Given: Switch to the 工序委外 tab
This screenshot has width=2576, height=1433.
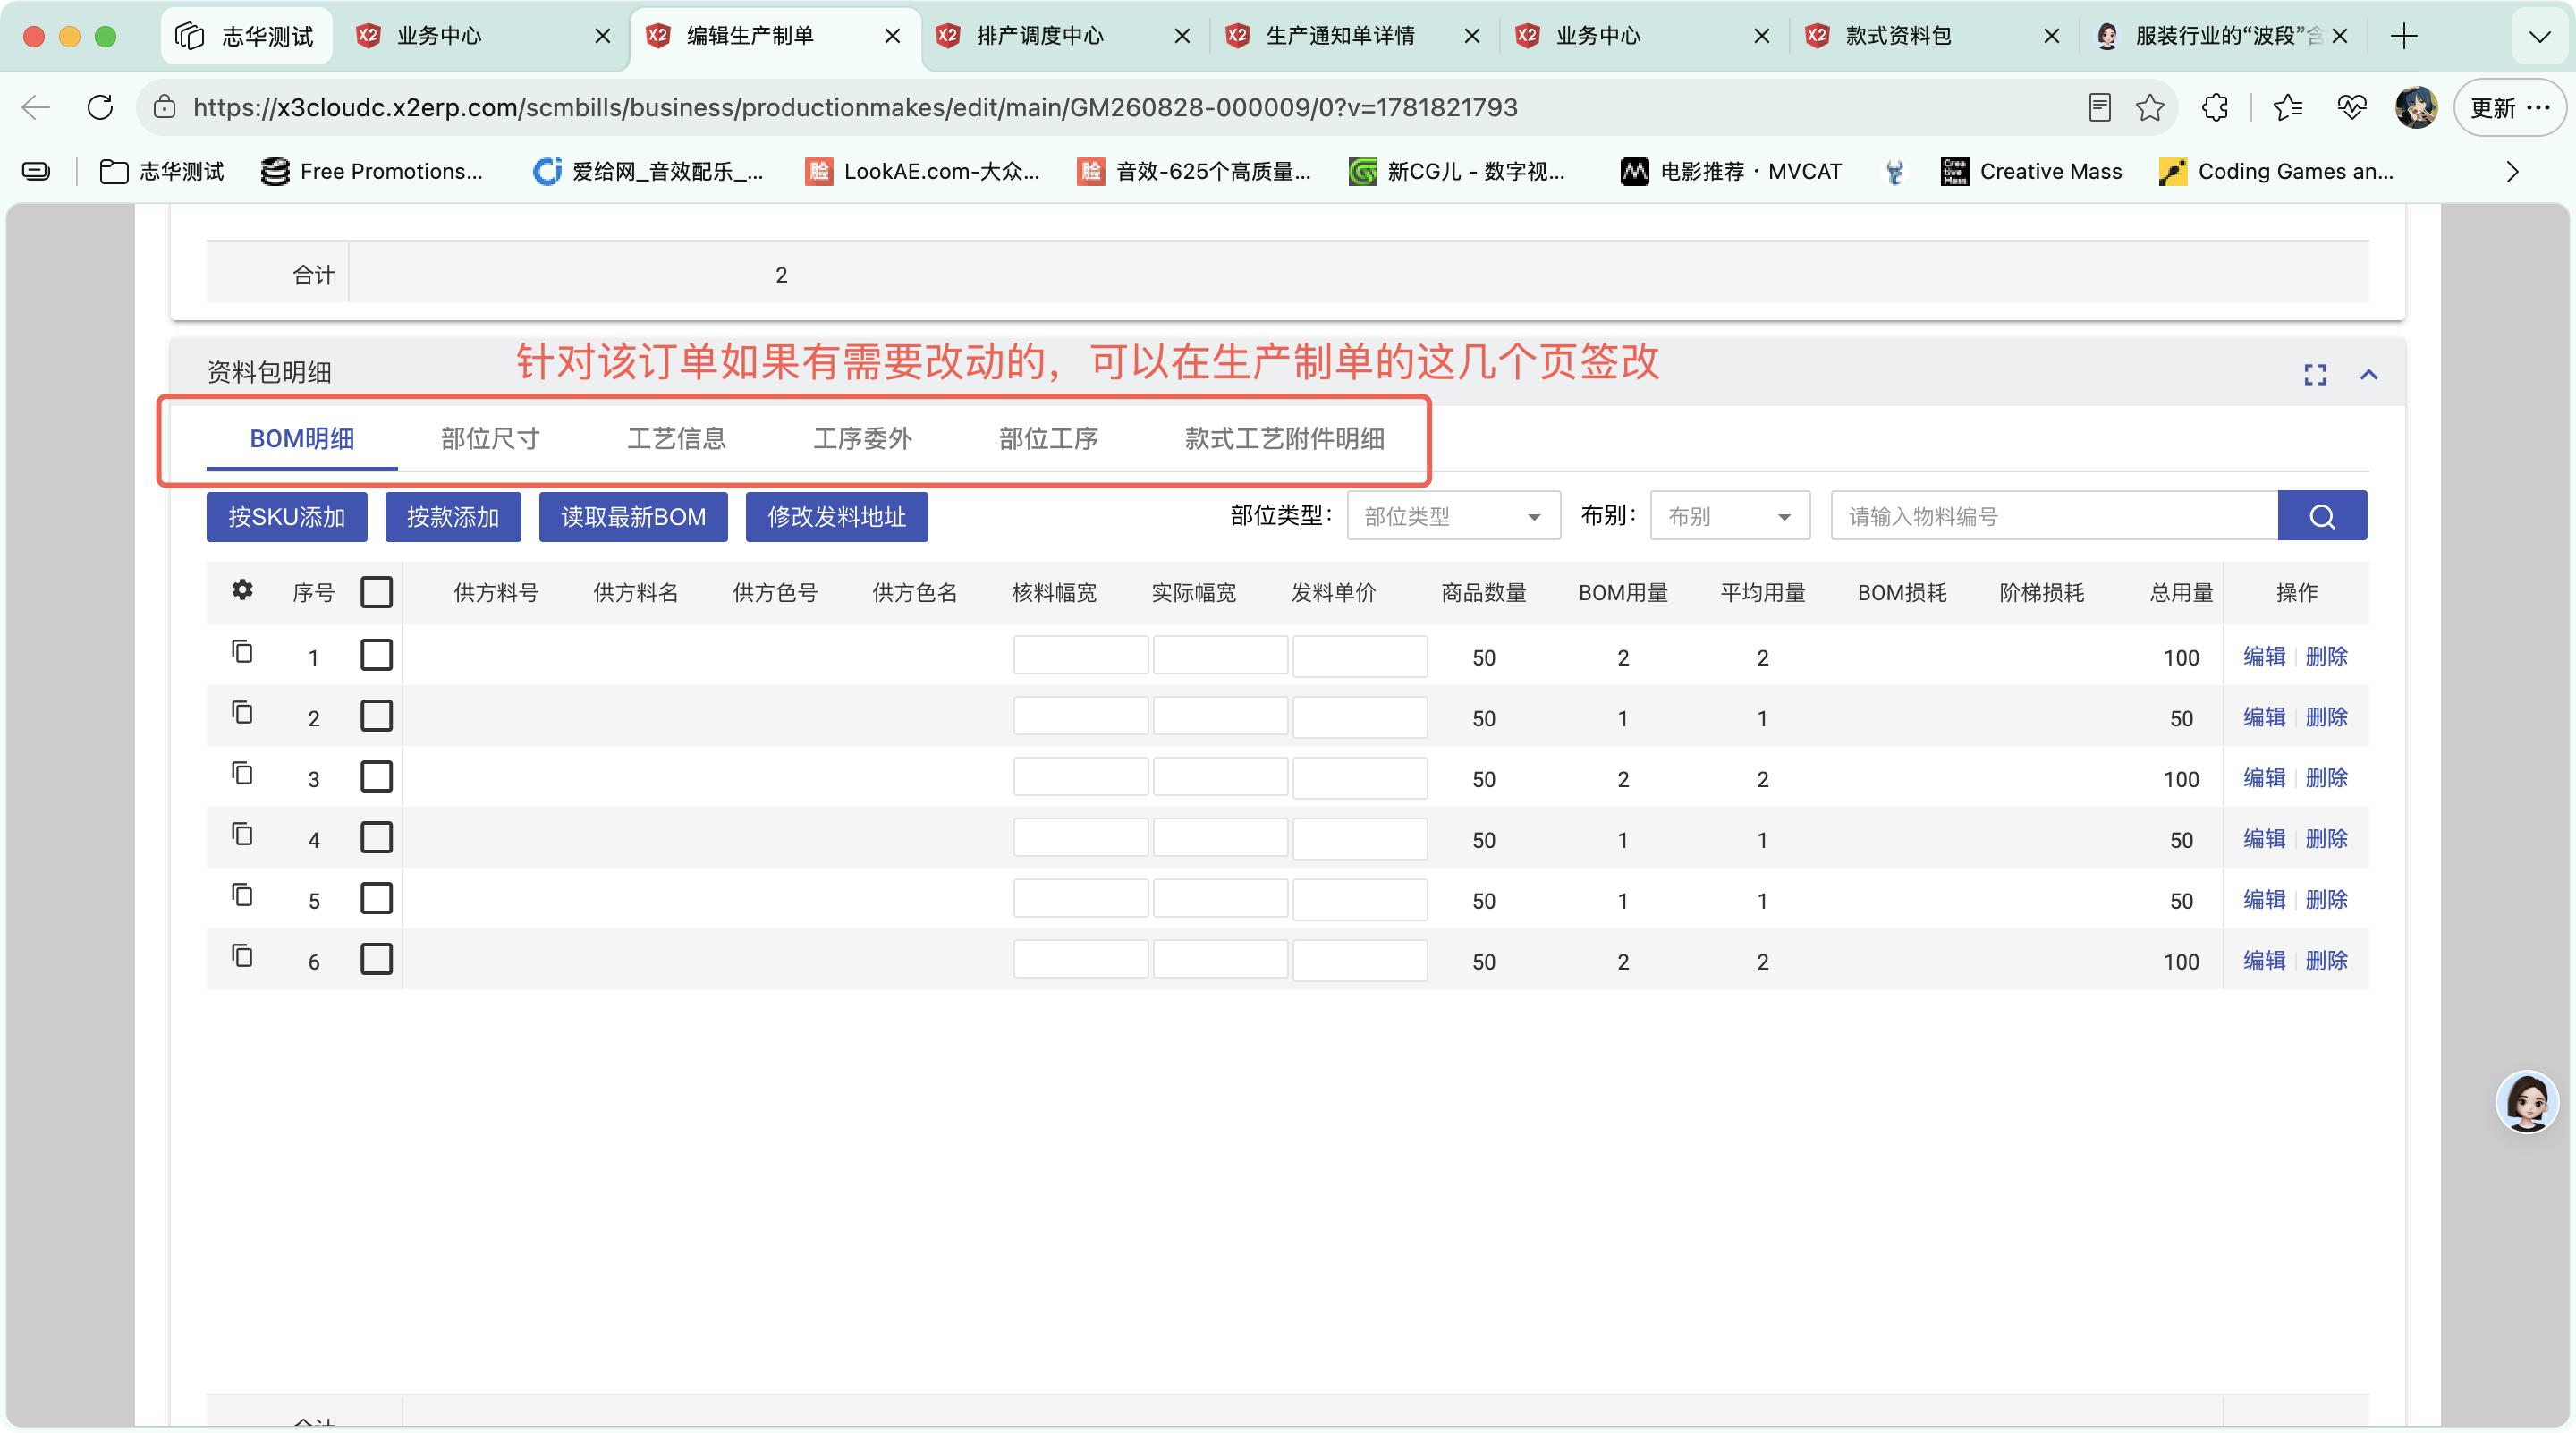Looking at the screenshot, I should click(862, 439).
